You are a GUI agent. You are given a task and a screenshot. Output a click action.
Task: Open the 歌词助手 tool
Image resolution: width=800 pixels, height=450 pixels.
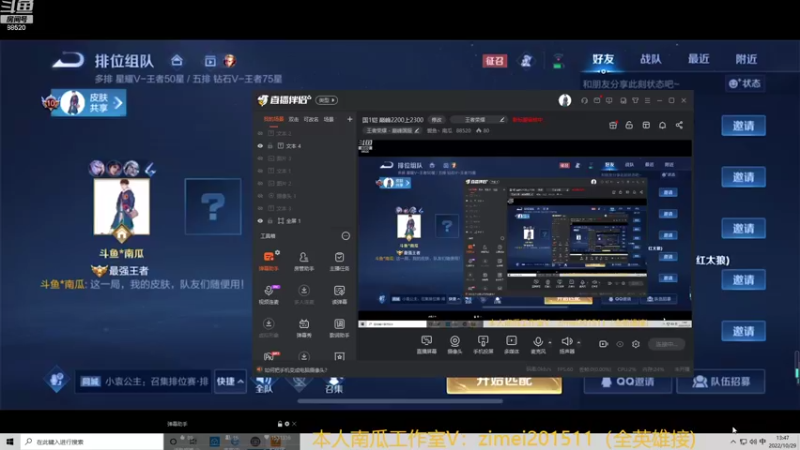(339, 328)
